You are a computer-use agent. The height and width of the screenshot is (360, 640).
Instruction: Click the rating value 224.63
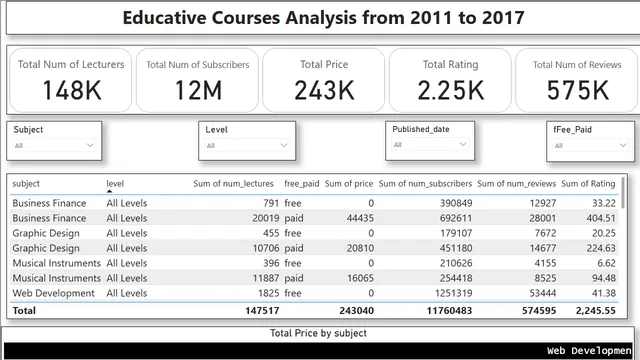pos(601,248)
